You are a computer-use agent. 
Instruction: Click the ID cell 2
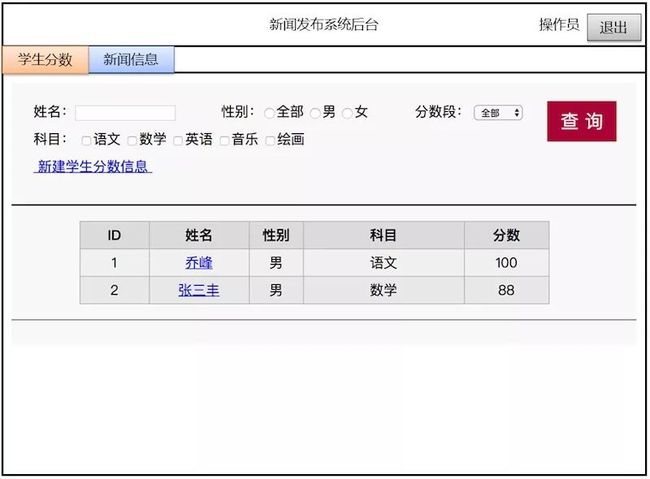point(114,290)
